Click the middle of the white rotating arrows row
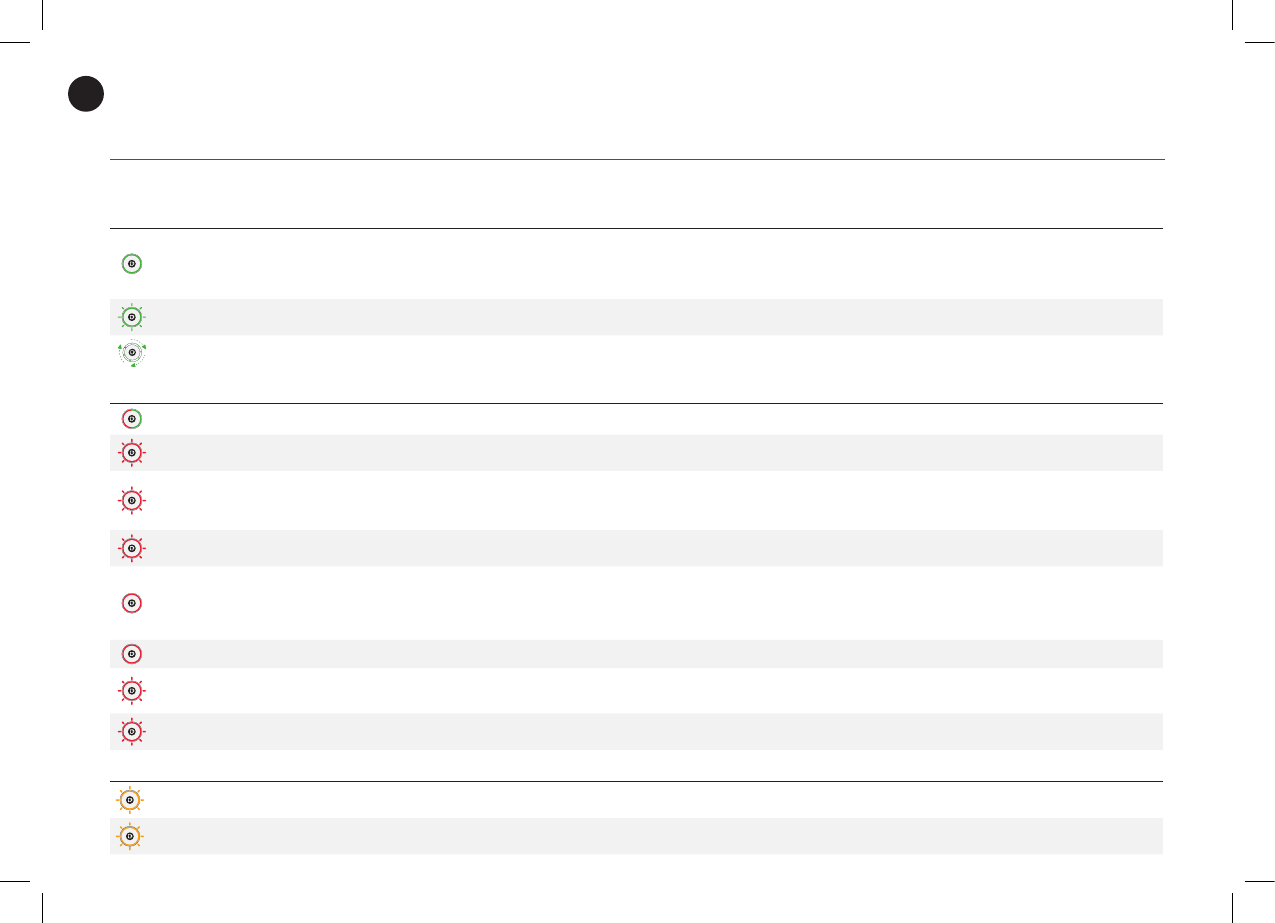The width and height of the screenshot is (1275, 923). pyautogui.click(x=636, y=369)
